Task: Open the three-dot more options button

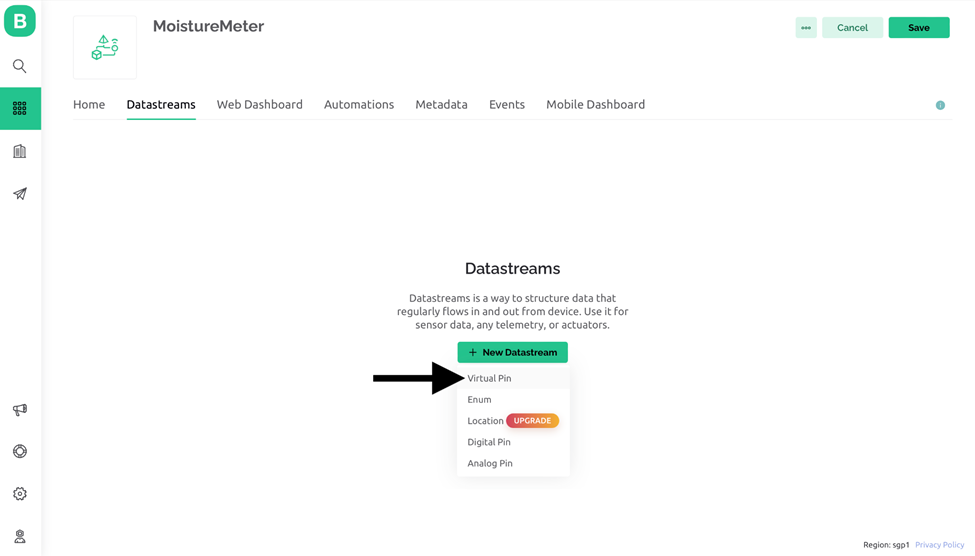Action: pyautogui.click(x=806, y=27)
